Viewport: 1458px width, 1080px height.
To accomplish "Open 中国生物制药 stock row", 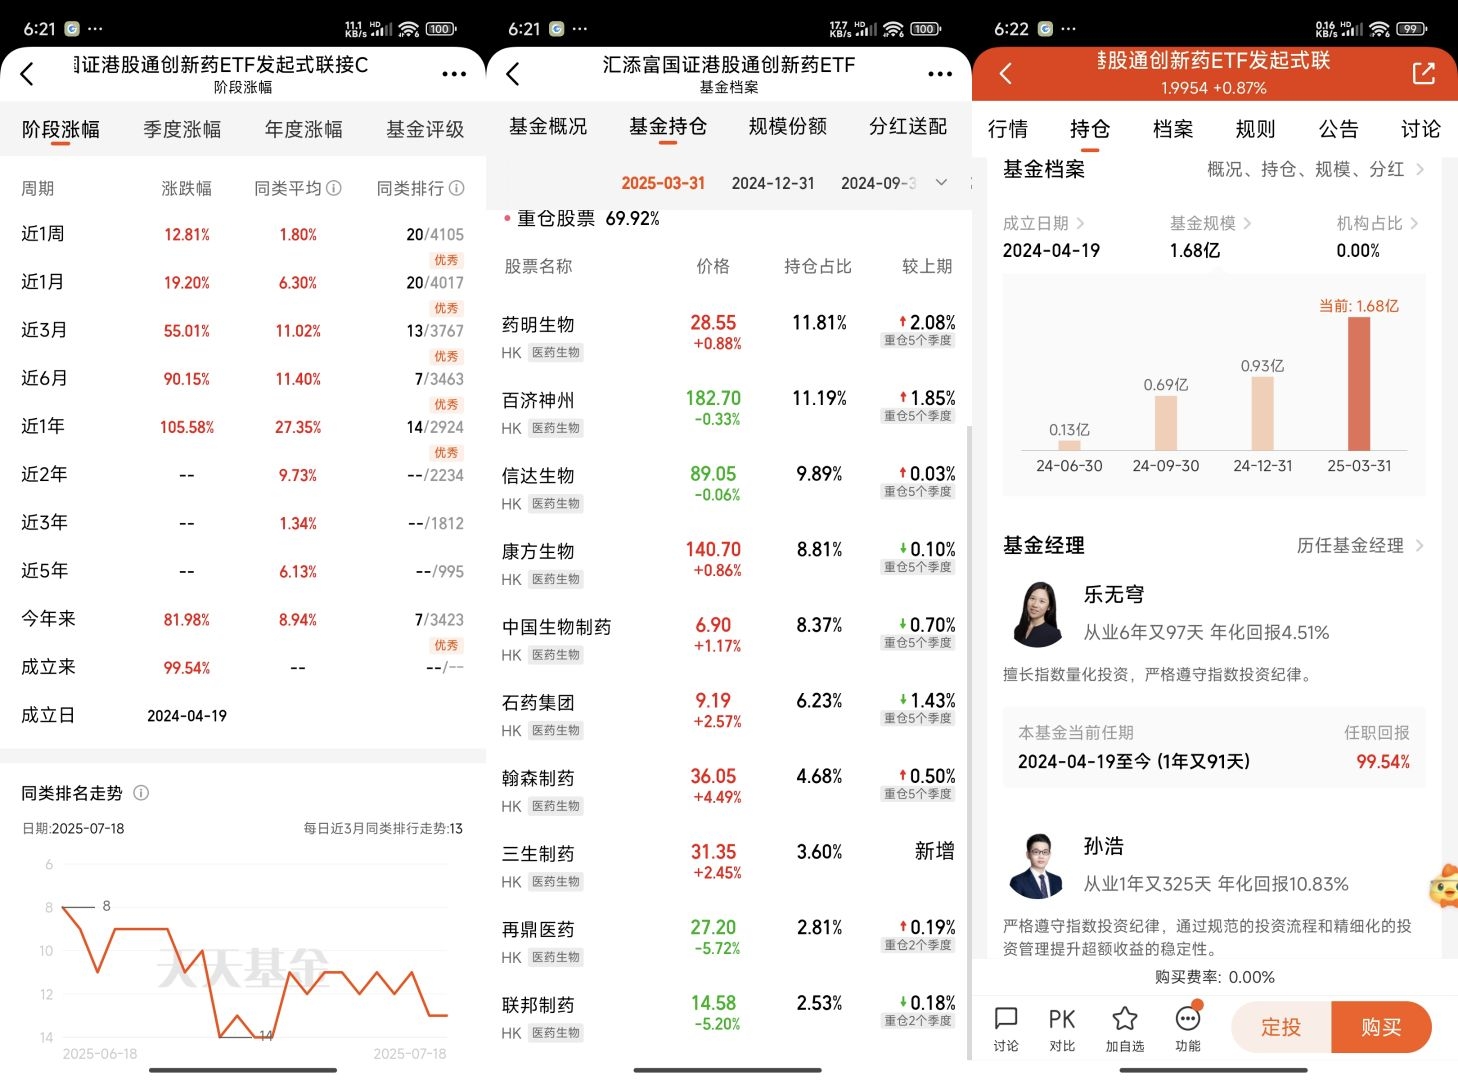I will (x=729, y=639).
